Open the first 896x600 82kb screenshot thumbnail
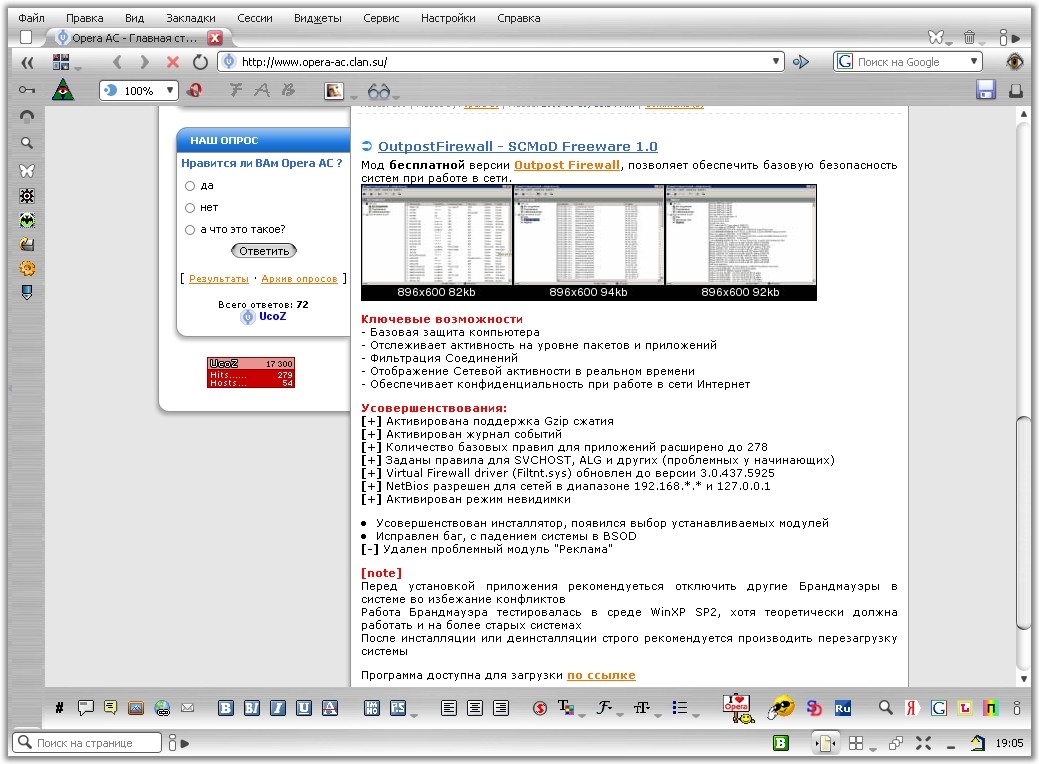 (436, 235)
